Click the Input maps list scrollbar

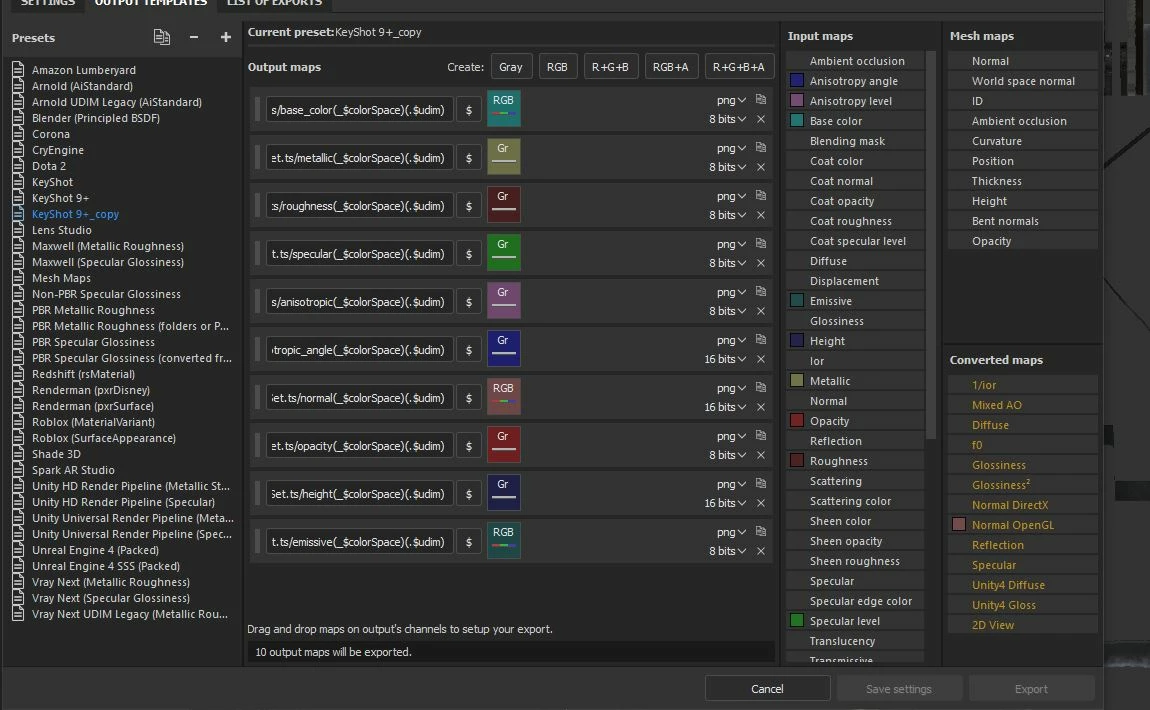(931, 245)
